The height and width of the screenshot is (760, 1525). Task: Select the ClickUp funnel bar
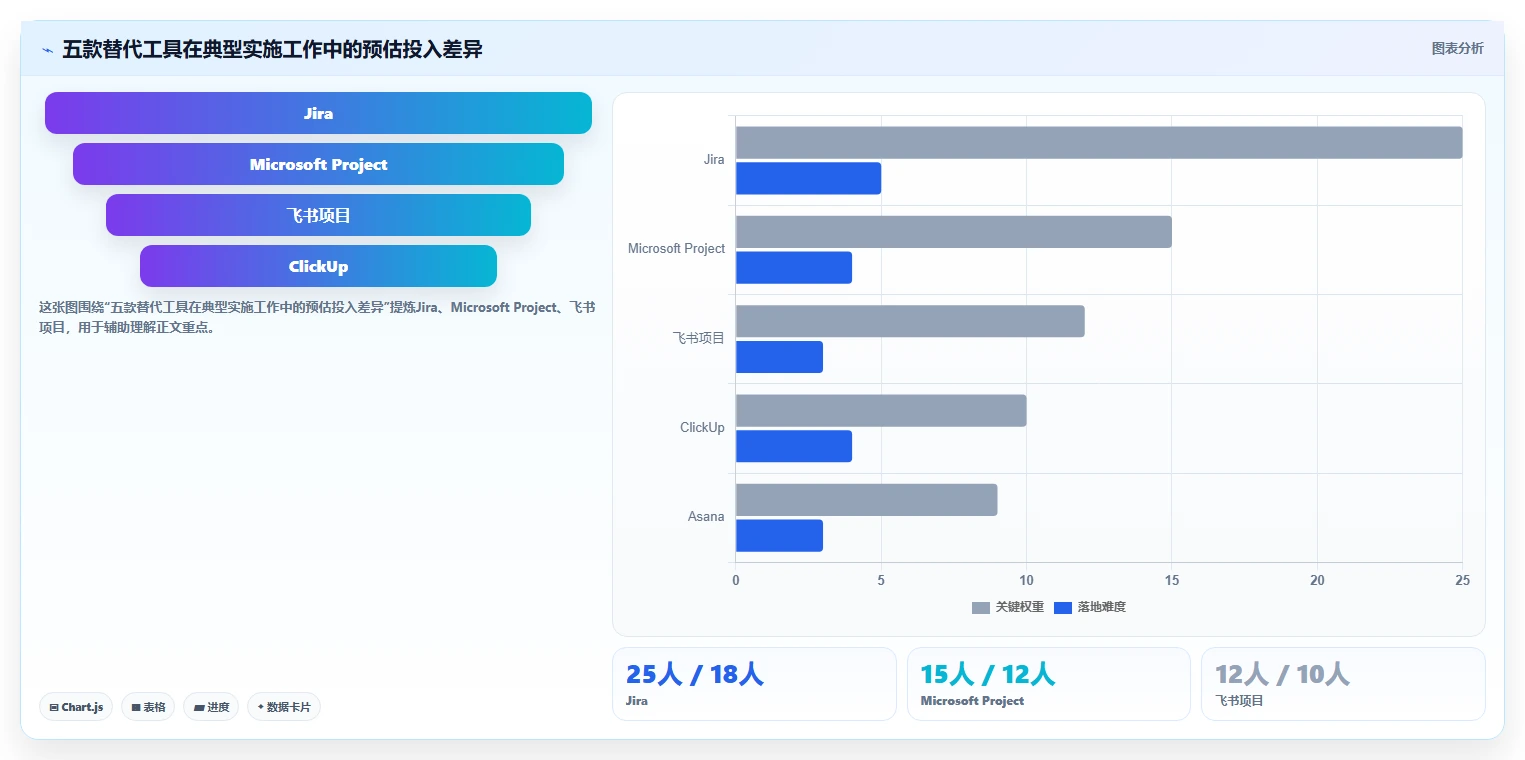click(318, 266)
